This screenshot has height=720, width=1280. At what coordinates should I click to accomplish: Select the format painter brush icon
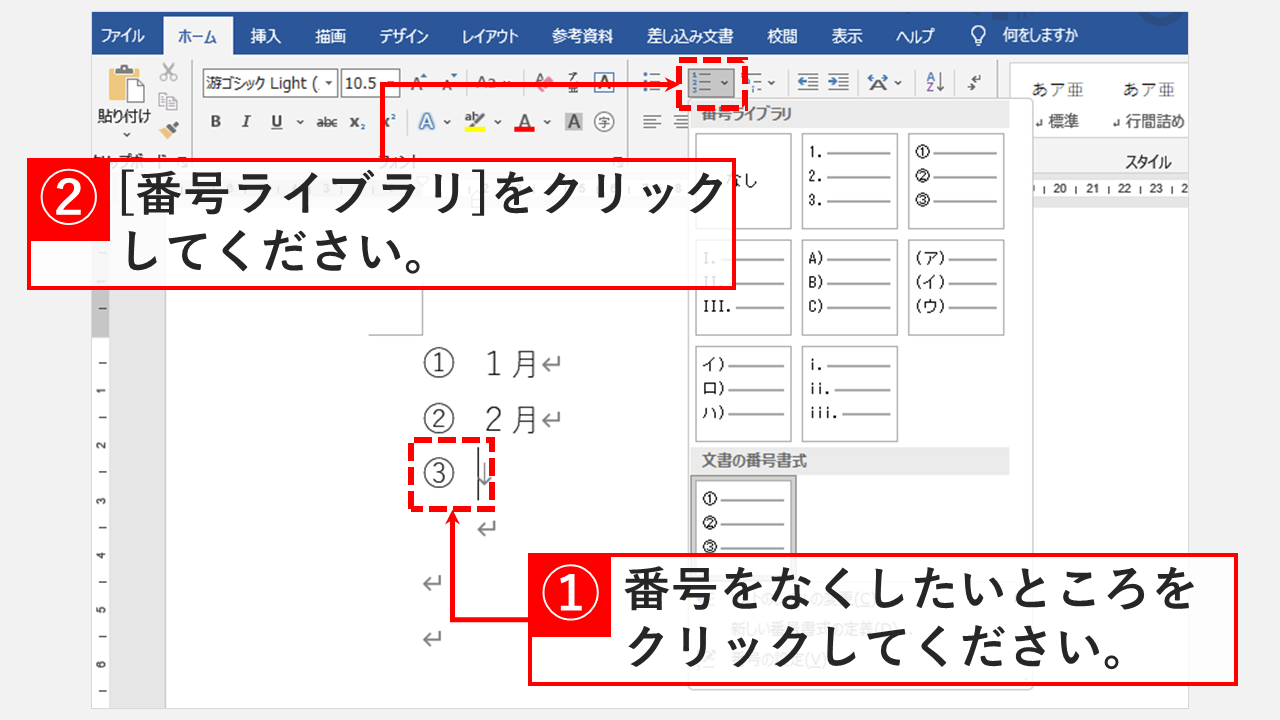(168, 129)
